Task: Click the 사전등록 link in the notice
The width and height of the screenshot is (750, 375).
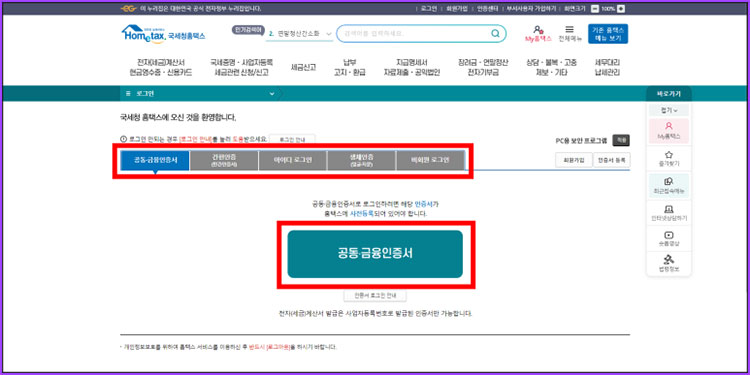Action: click(x=362, y=213)
